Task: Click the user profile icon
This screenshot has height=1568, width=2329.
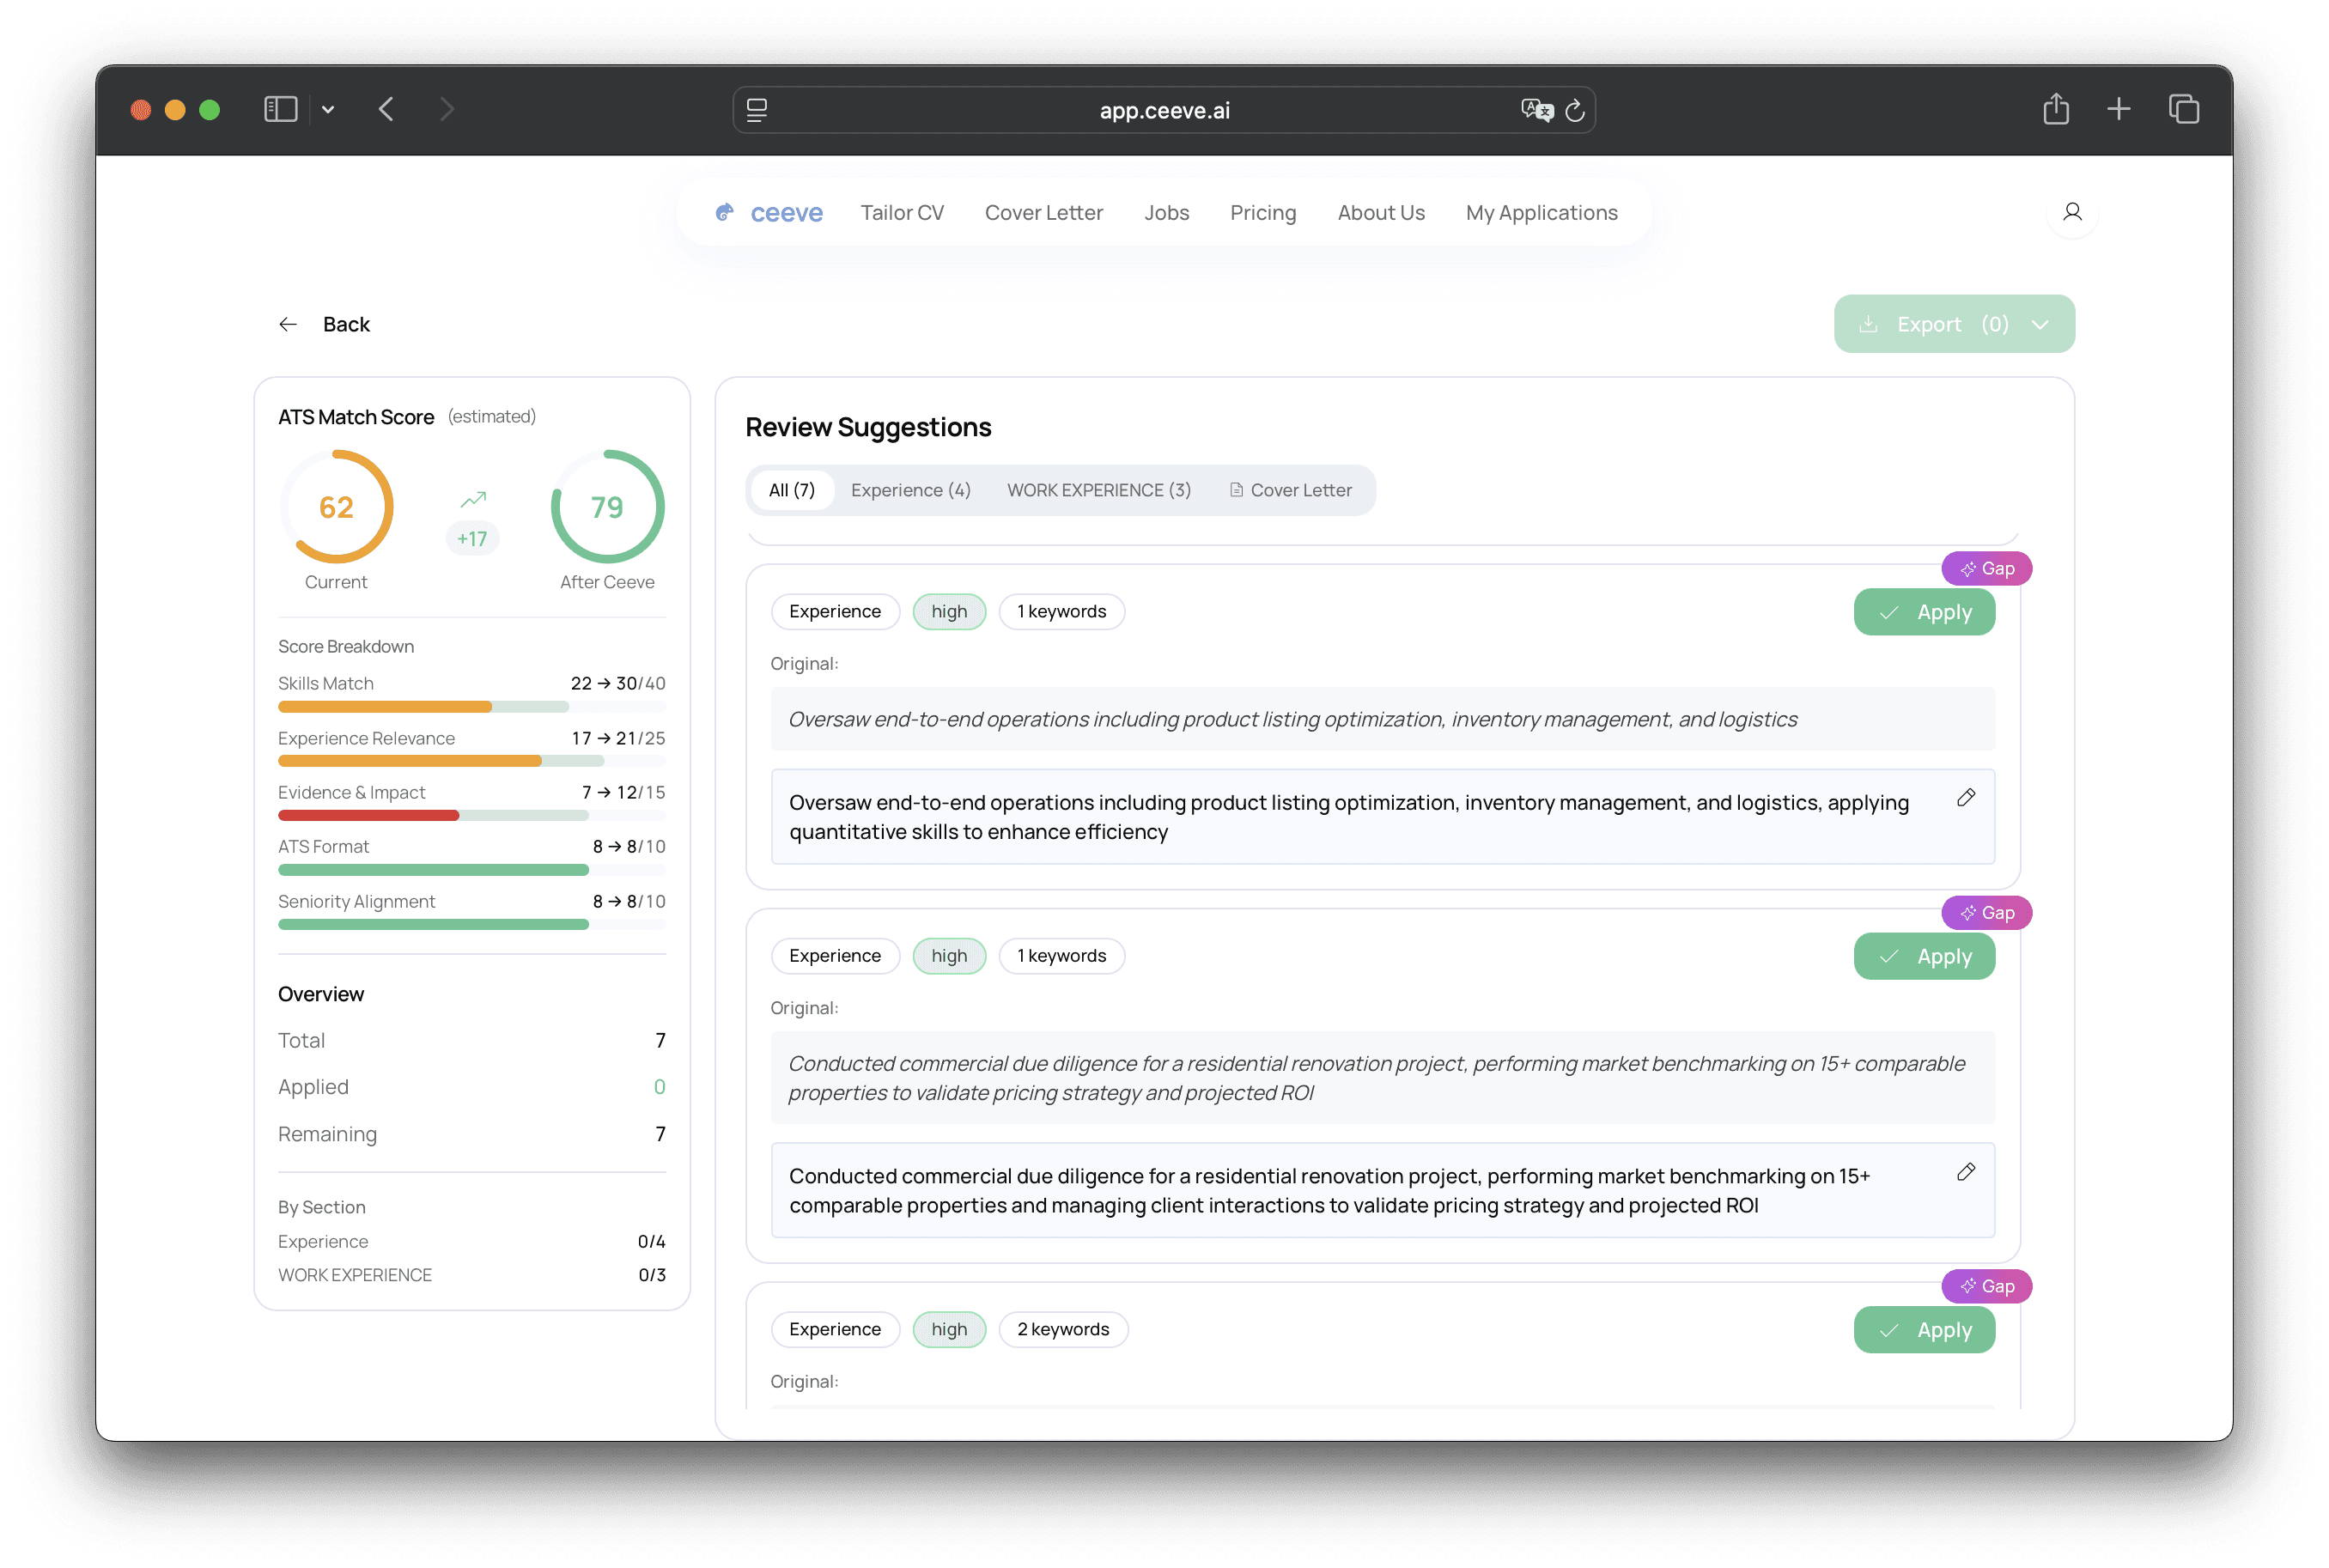Action: pos(2072,212)
